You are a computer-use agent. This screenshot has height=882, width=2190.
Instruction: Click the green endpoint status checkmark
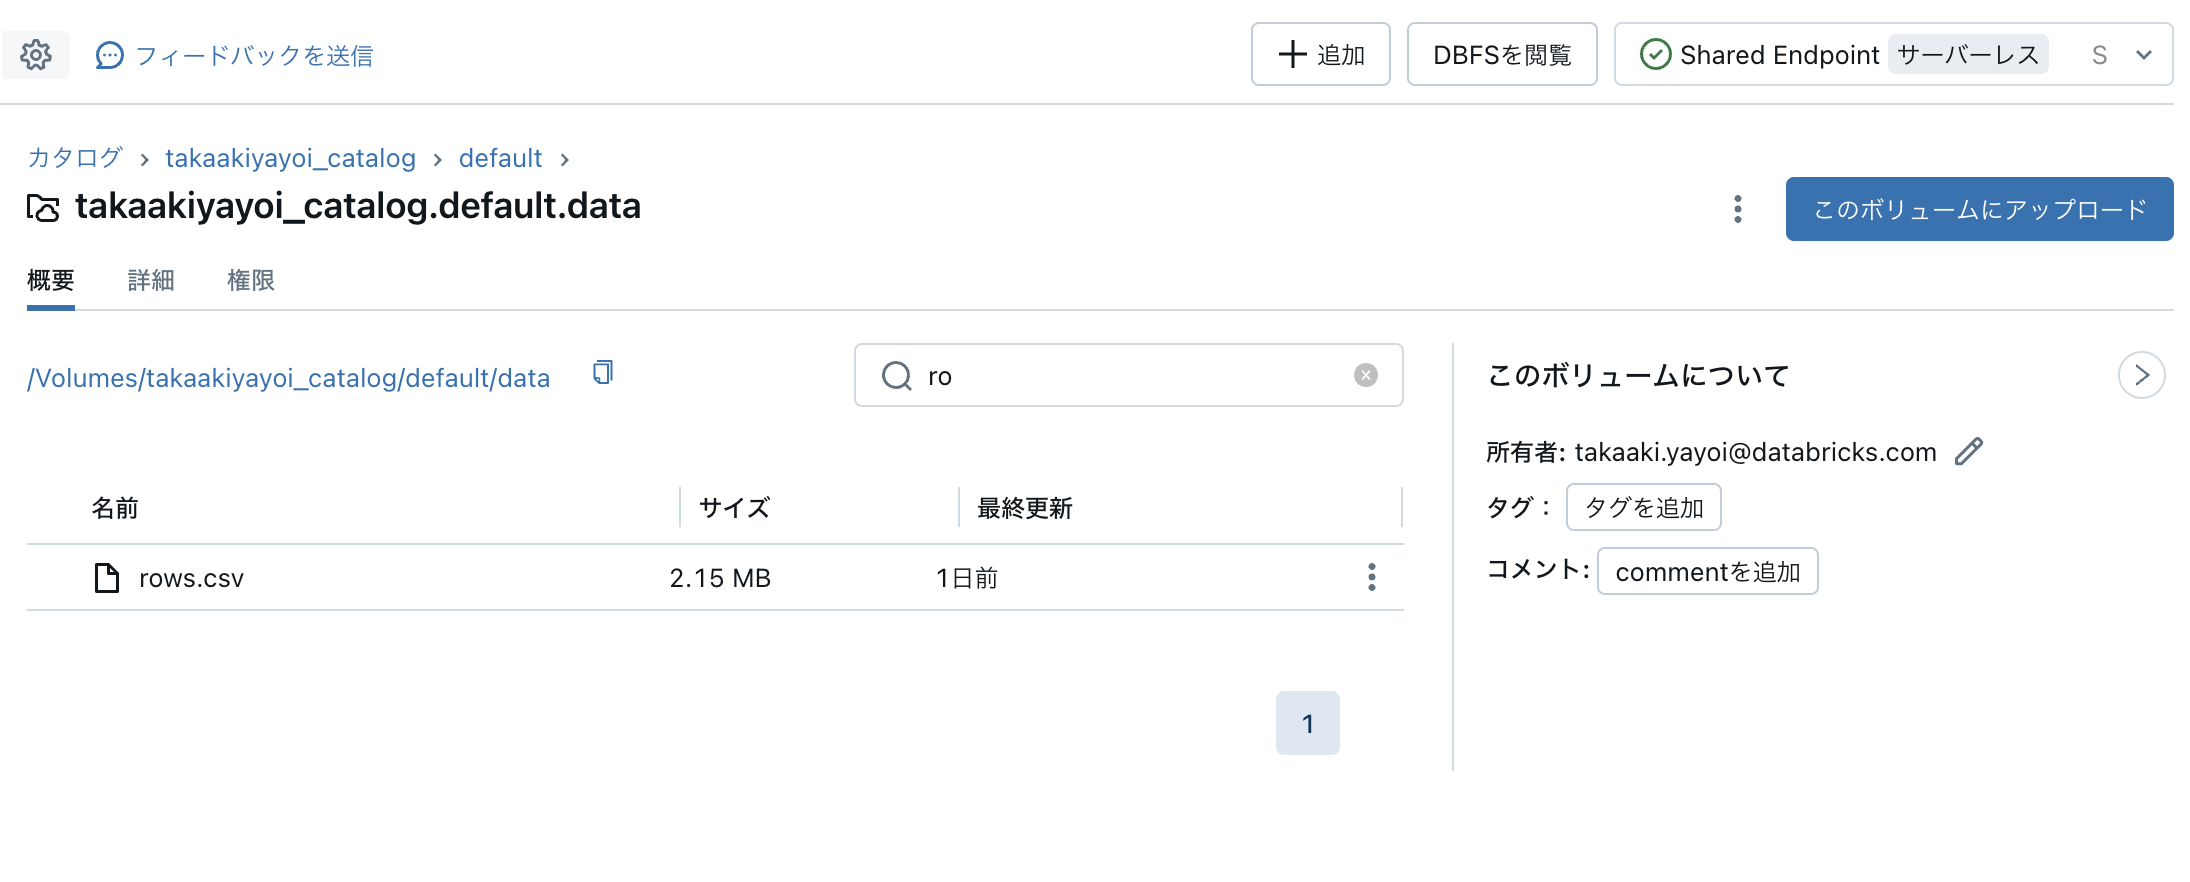(1655, 54)
